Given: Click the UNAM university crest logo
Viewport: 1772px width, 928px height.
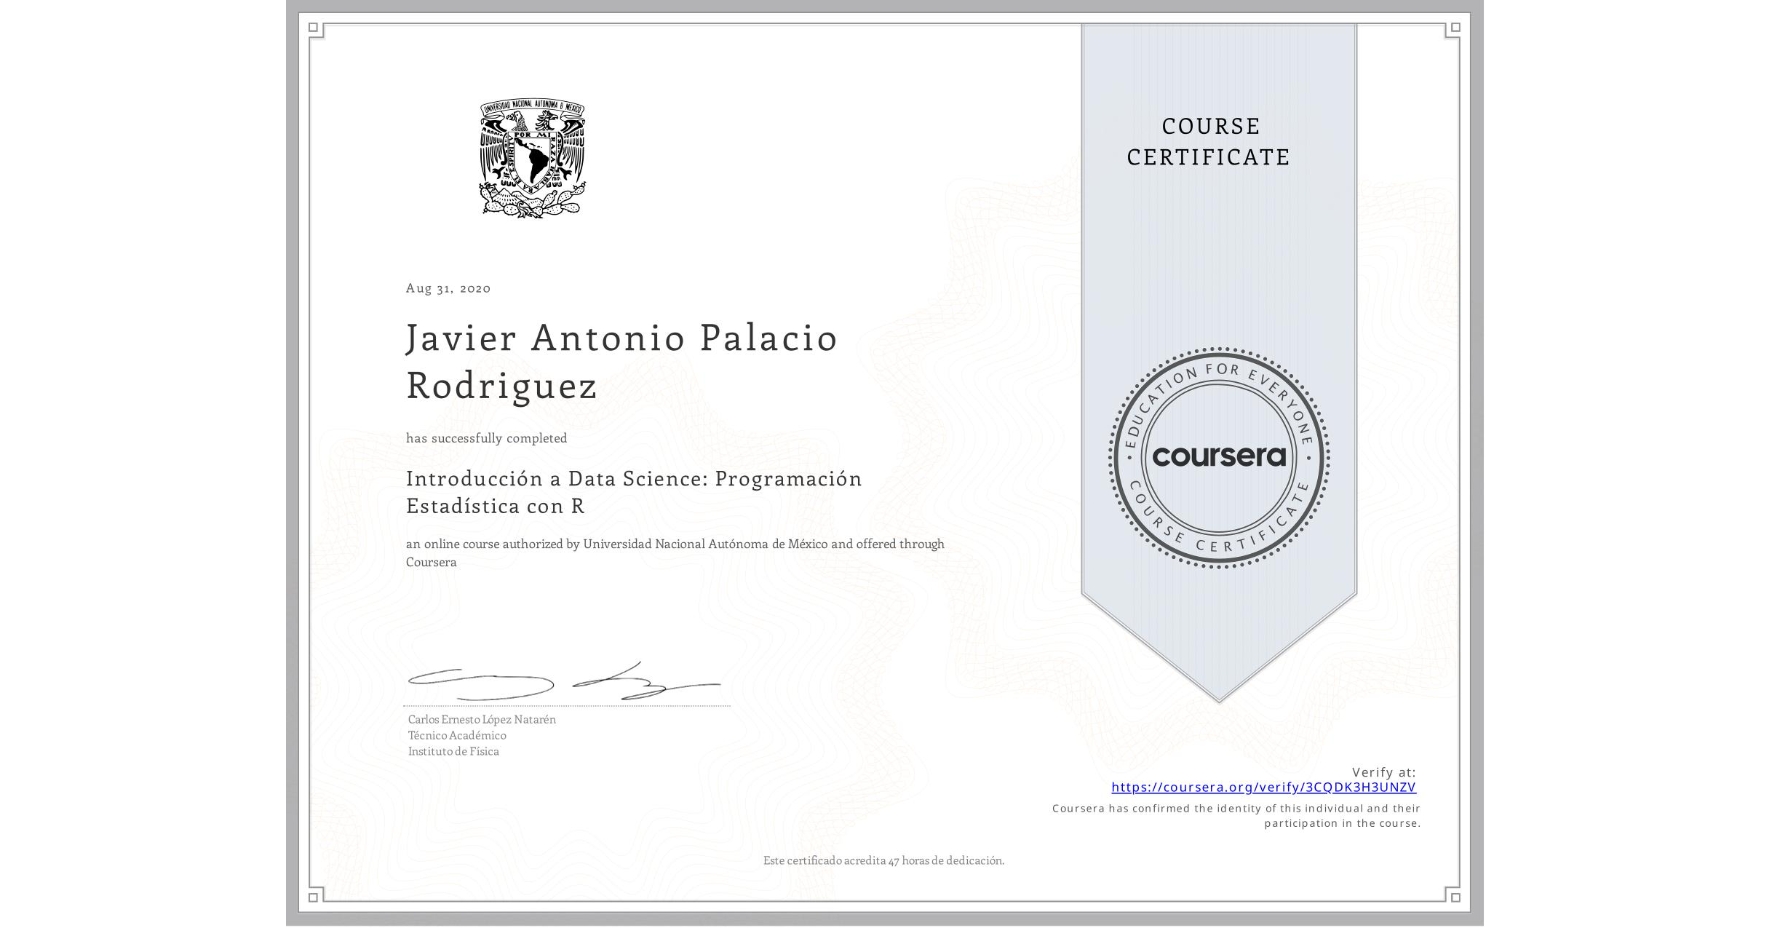Looking at the screenshot, I should (x=532, y=158).
